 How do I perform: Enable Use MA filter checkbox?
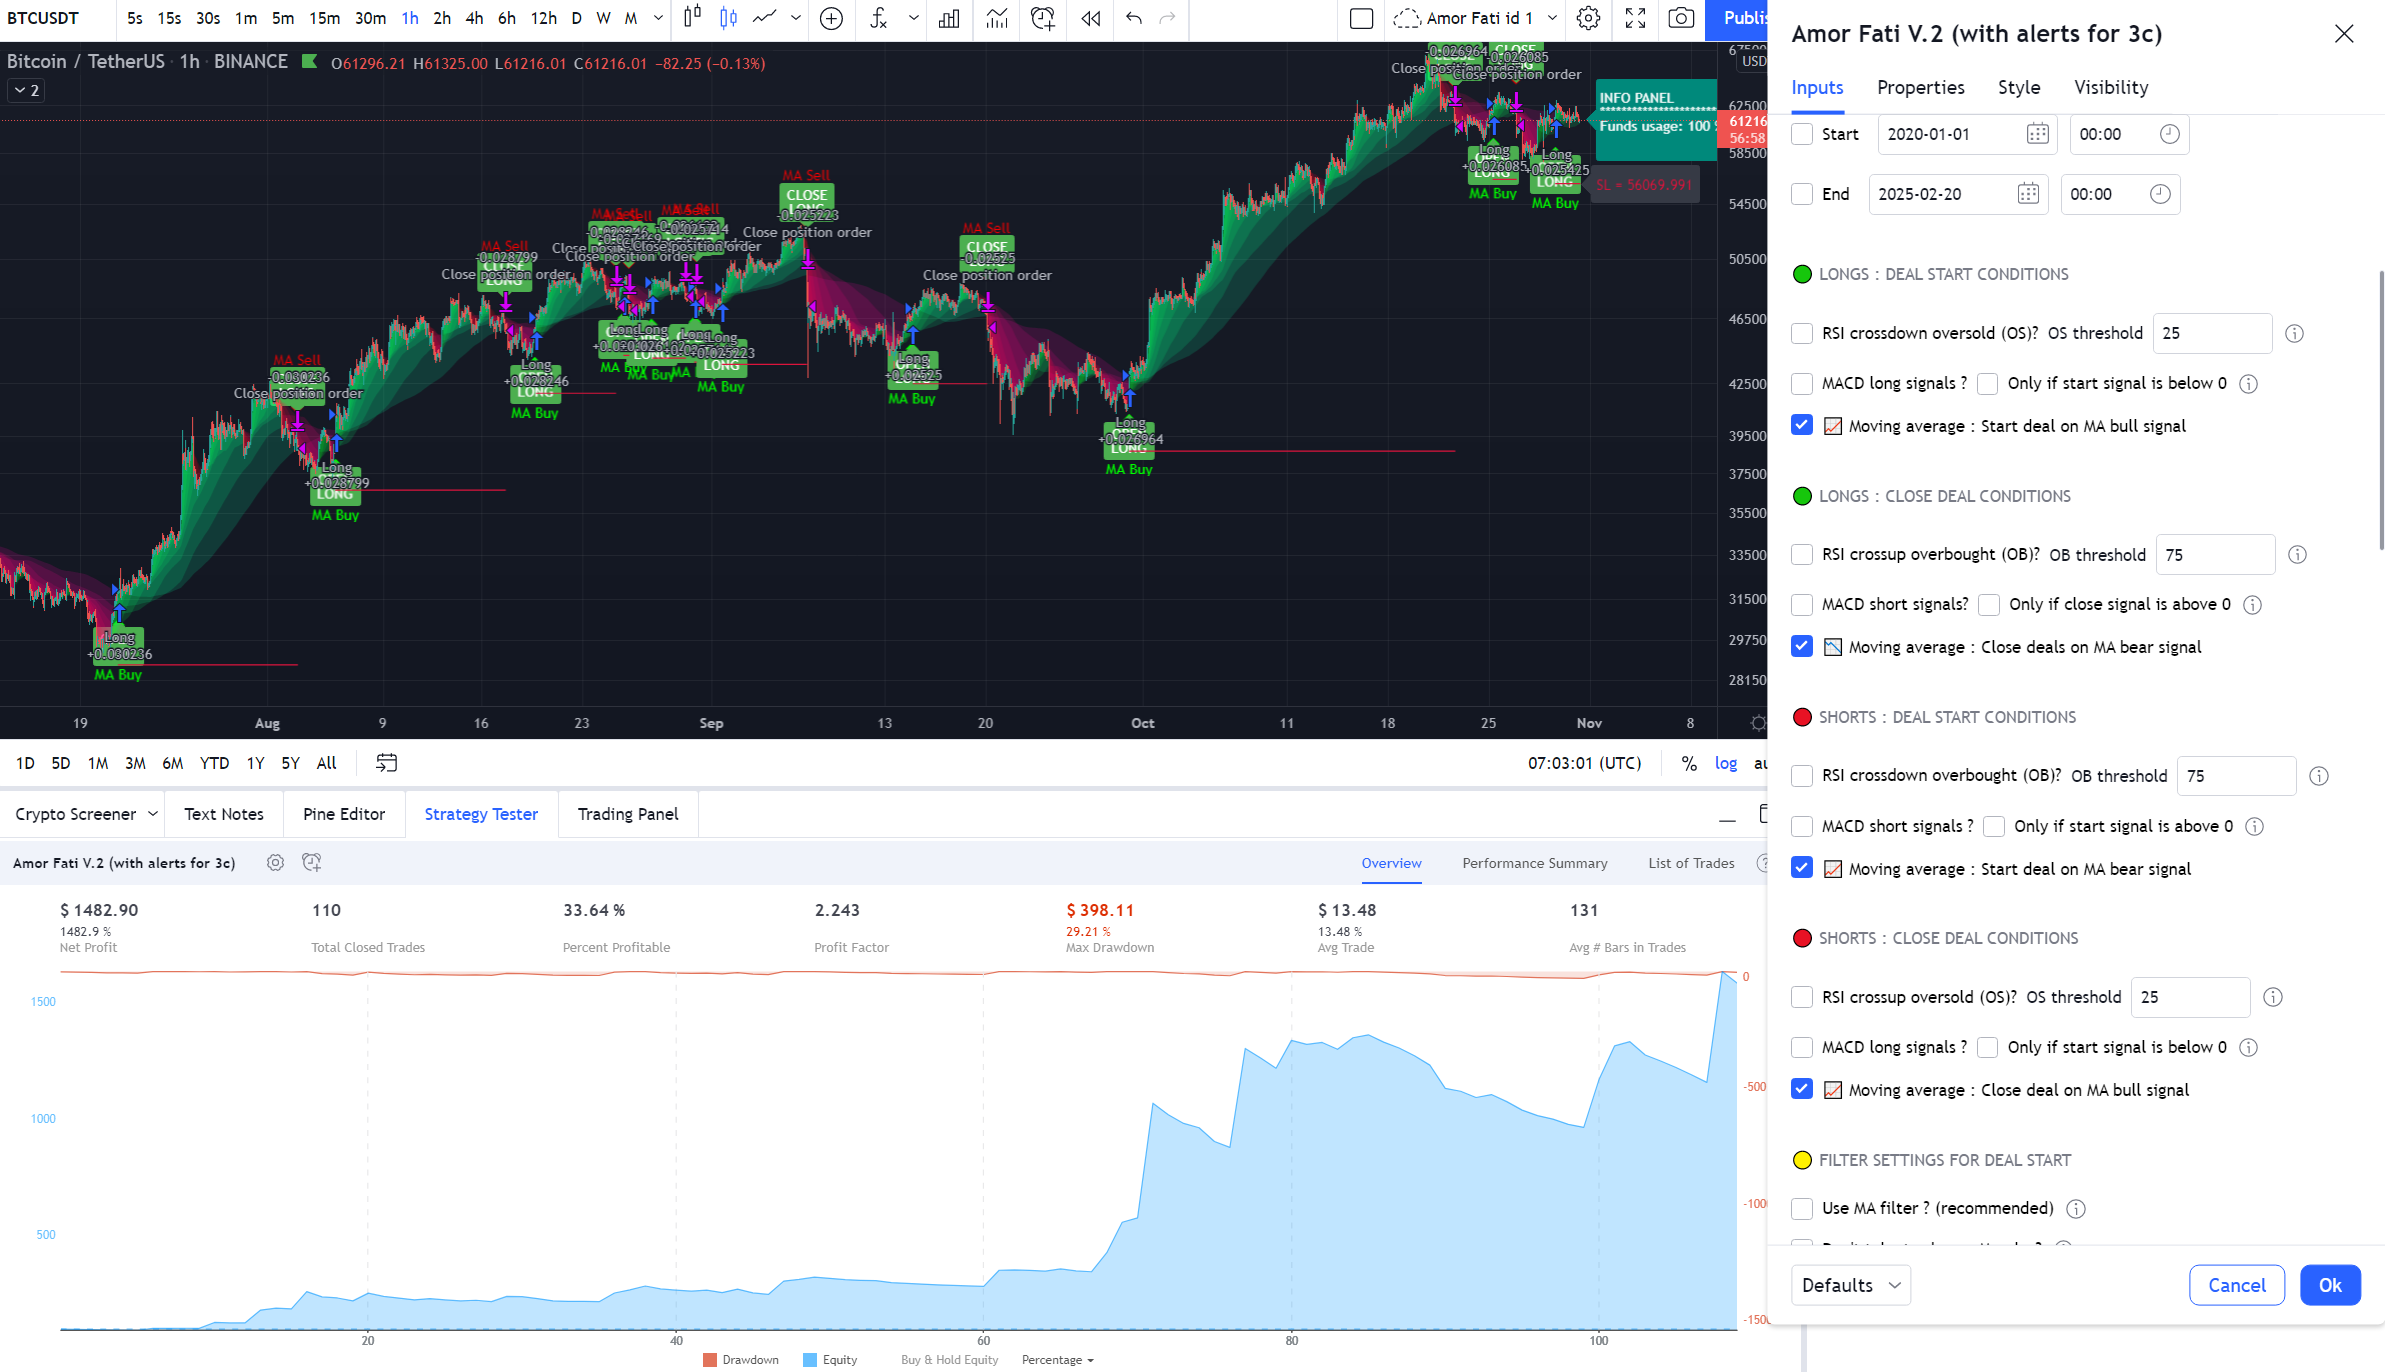click(x=1802, y=1208)
